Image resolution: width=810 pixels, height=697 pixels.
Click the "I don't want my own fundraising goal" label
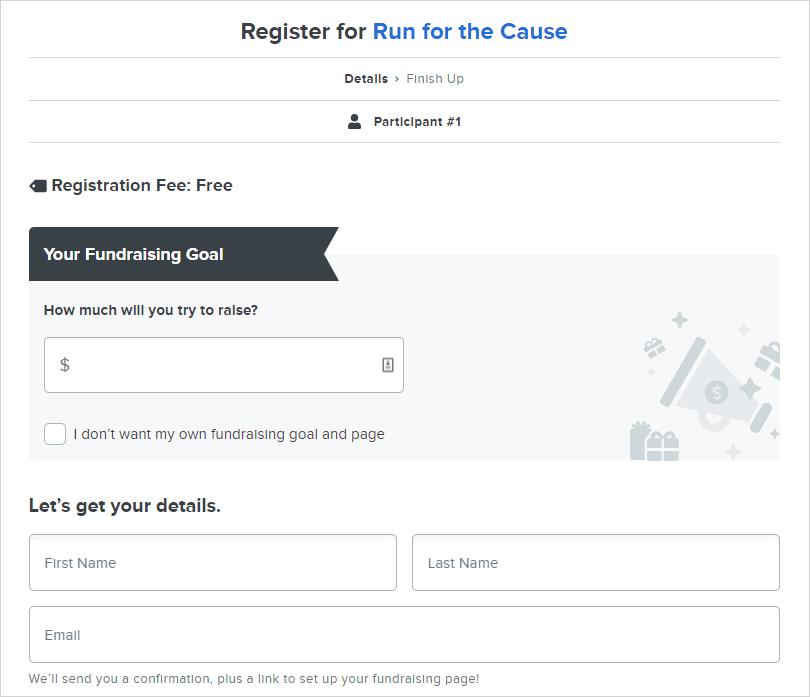[x=229, y=434]
